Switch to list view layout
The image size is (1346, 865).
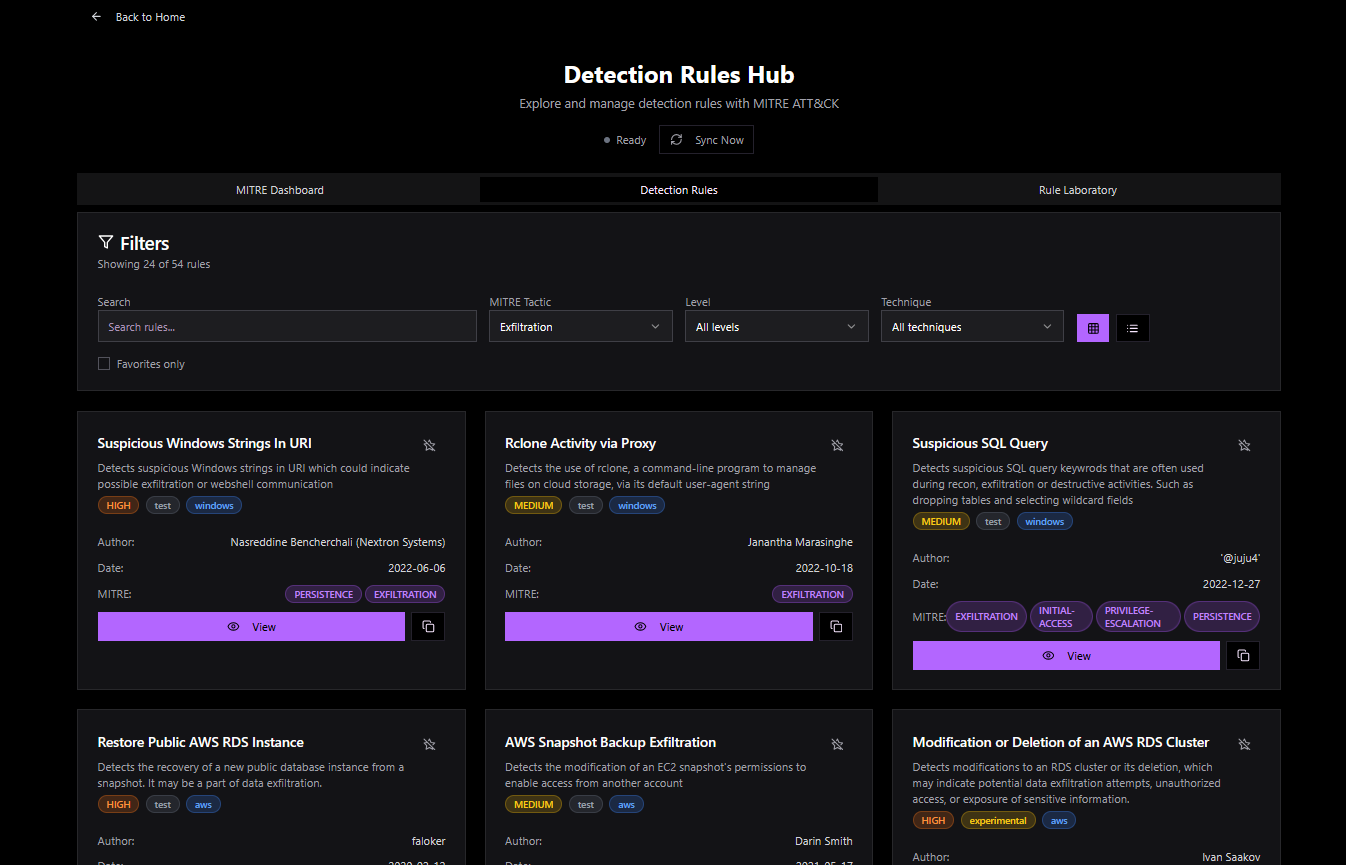click(1132, 328)
